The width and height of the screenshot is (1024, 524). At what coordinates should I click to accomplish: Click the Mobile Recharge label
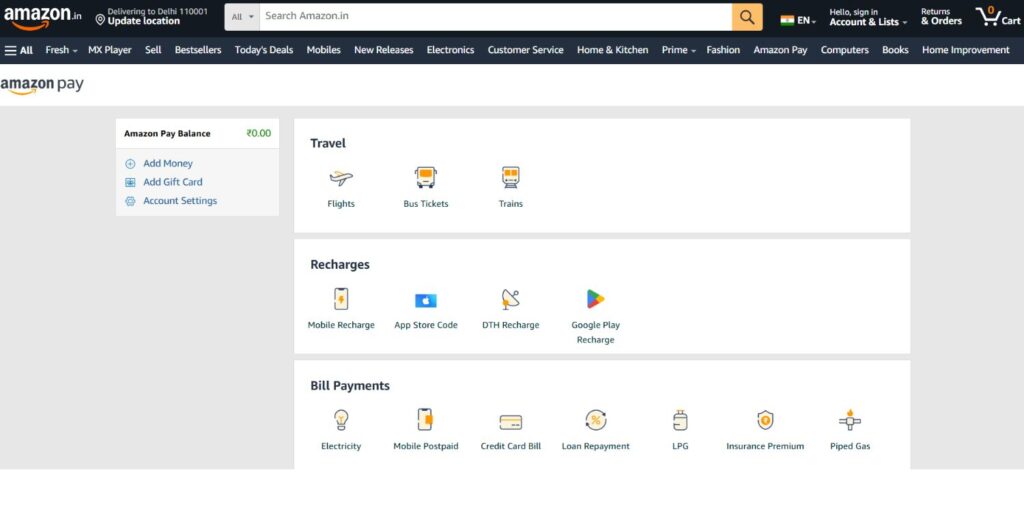point(341,325)
